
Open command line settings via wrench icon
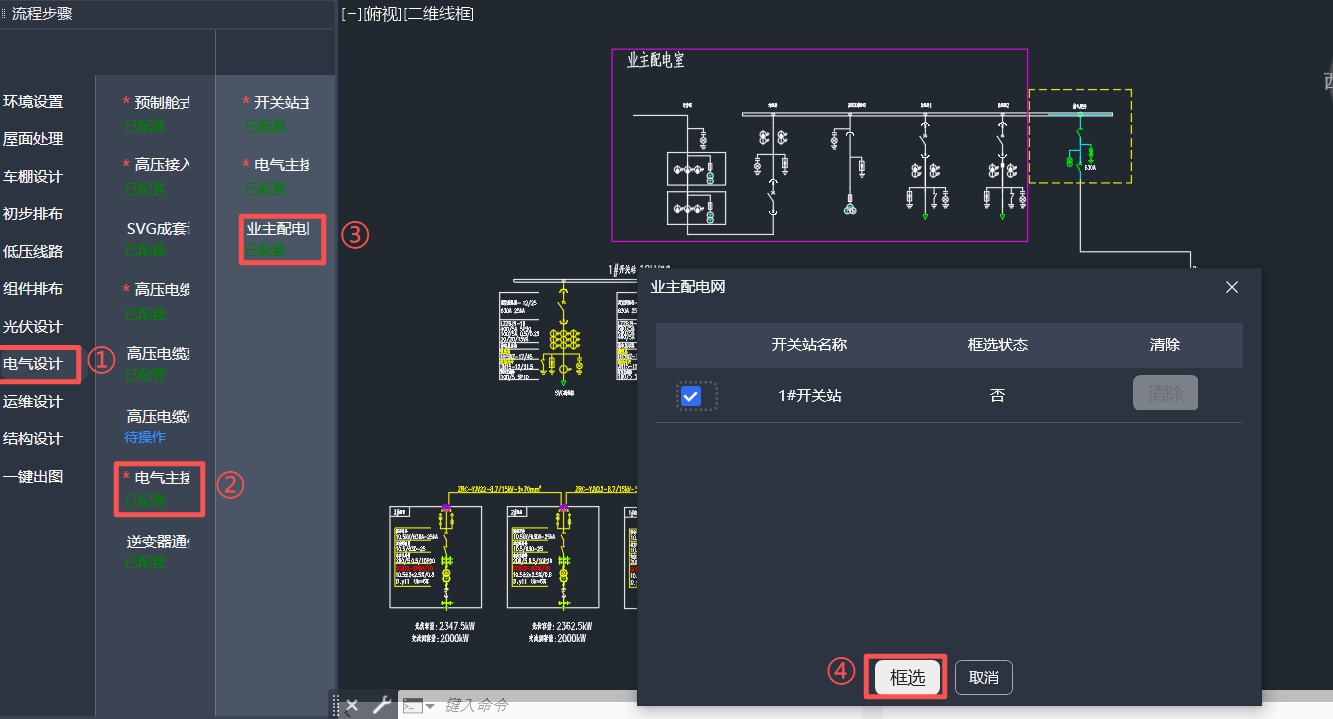point(381,705)
